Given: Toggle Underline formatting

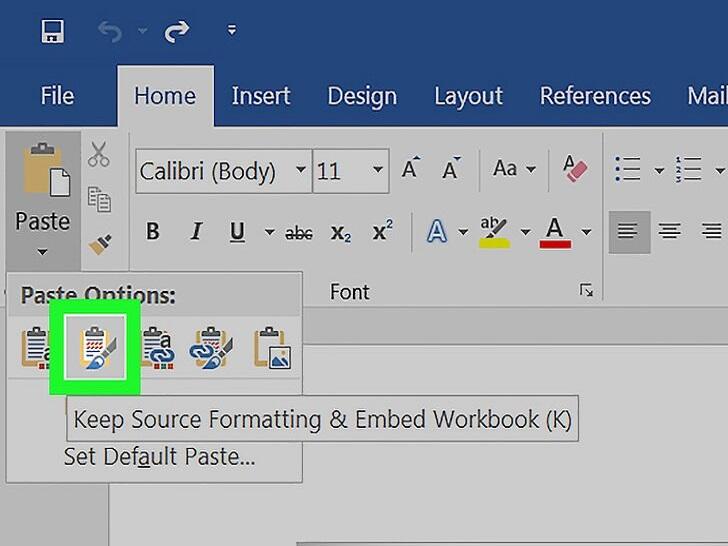Looking at the screenshot, I should tap(237, 232).
